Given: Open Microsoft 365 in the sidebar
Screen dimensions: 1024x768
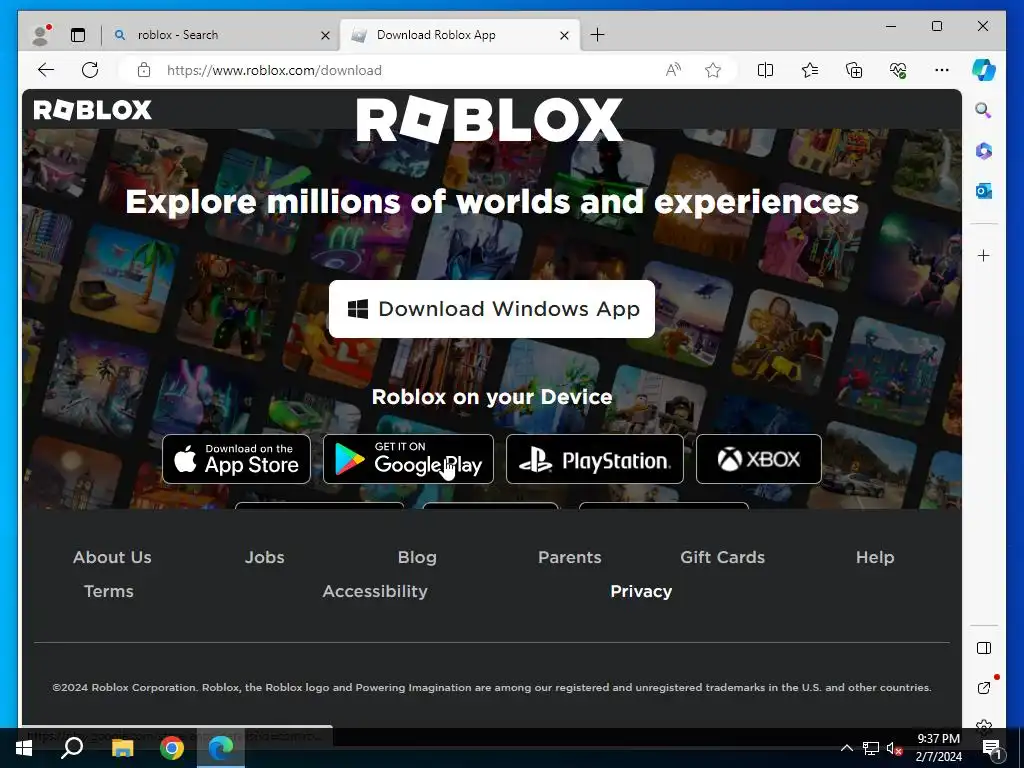Looking at the screenshot, I should pyautogui.click(x=984, y=152).
